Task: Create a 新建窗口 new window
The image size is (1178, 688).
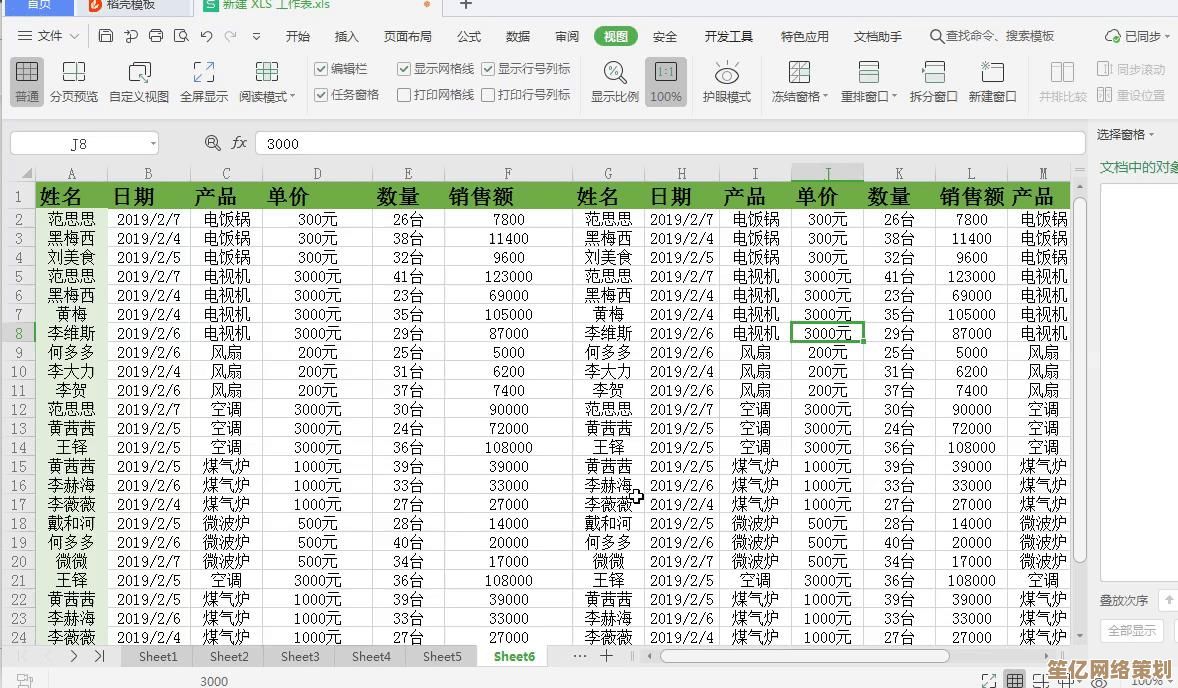Action: 991,80
